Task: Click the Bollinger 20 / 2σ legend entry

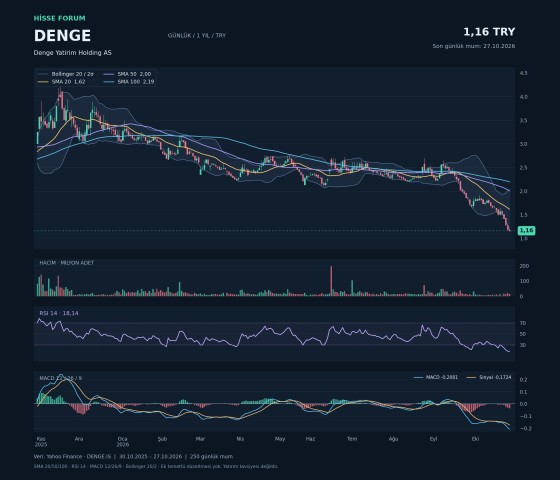Action: (66, 74)
